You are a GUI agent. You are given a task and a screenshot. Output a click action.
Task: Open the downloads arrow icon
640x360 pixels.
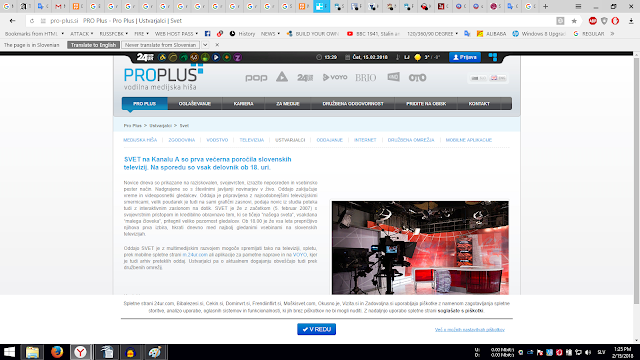[x=631, y=21]
